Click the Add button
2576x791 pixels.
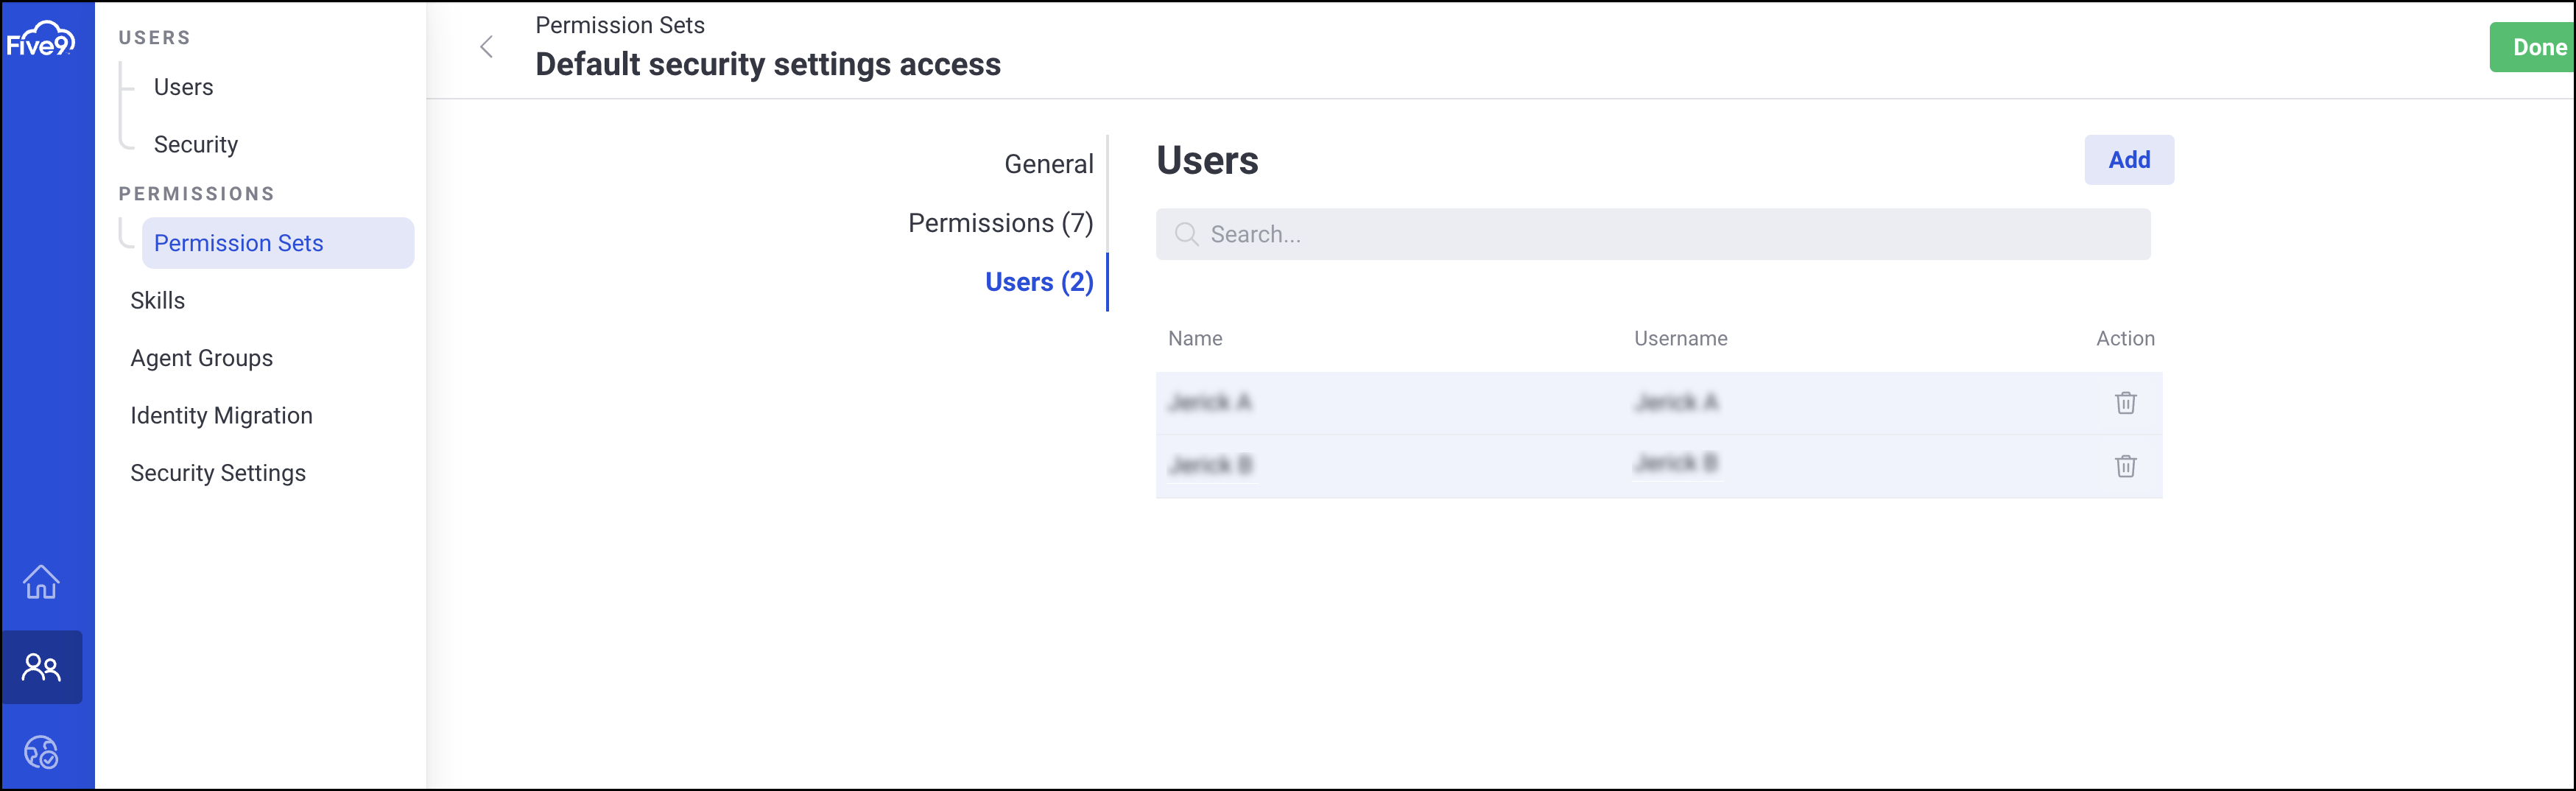[x=2129, y=160]
